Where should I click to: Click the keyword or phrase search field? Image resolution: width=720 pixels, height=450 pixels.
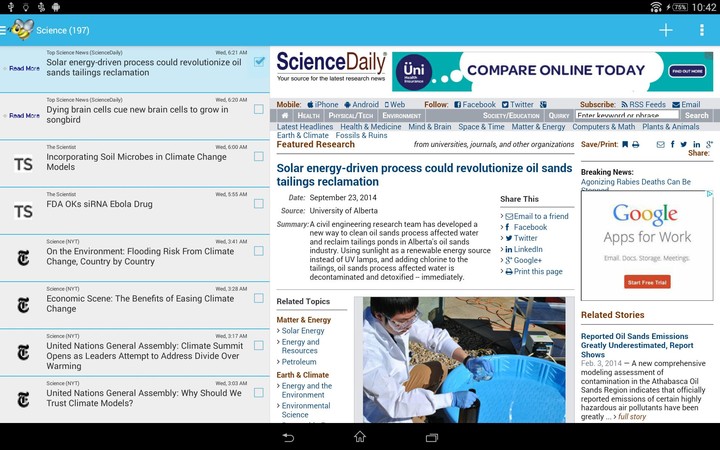[627, 115]
